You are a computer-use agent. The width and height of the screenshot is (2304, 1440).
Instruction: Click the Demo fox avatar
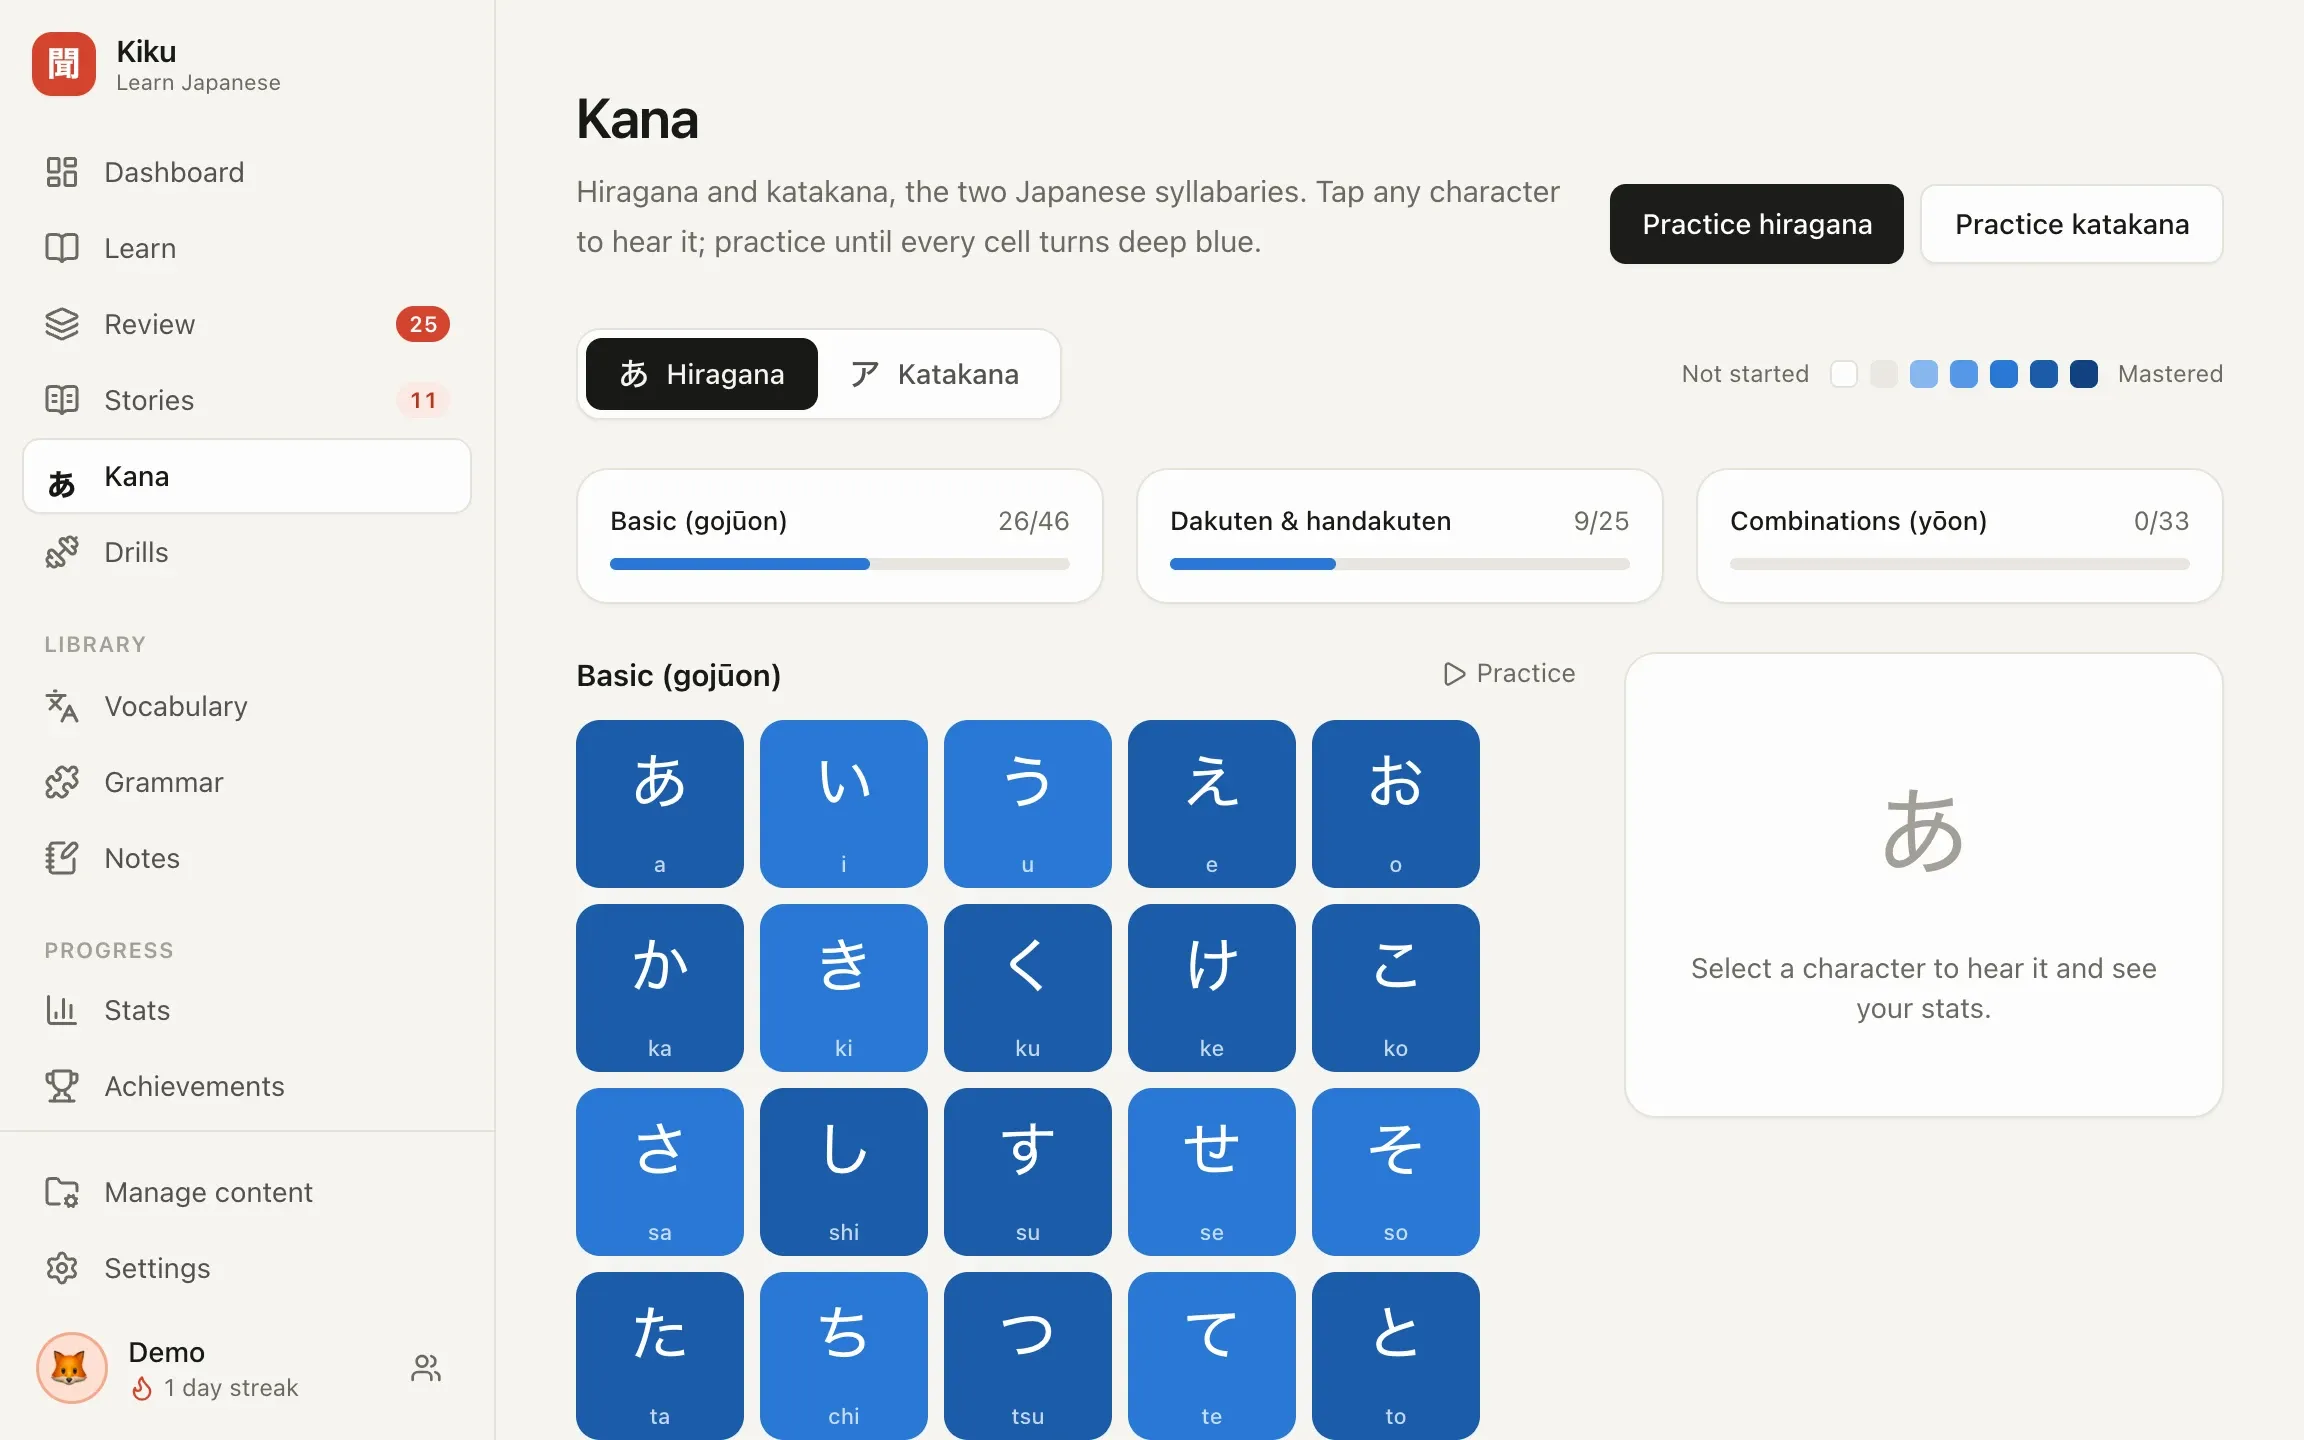click(71, 1368)
